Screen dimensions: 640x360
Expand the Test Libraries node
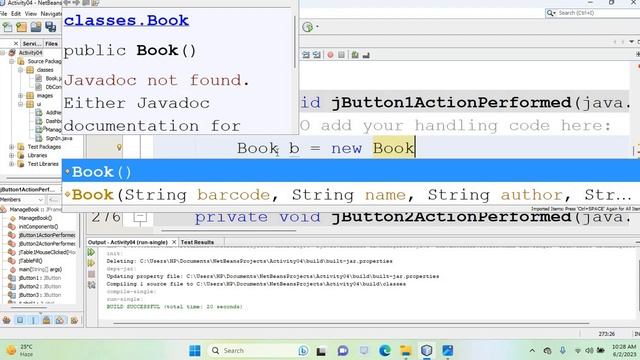12,164
